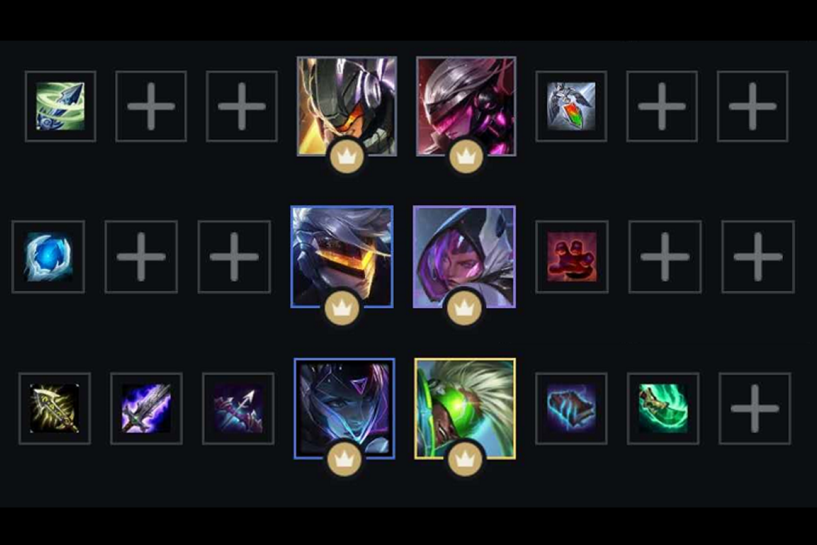
Task: Select the rainbow gem shield item icon
Action: pyautogui.click(x=571, y=106)
